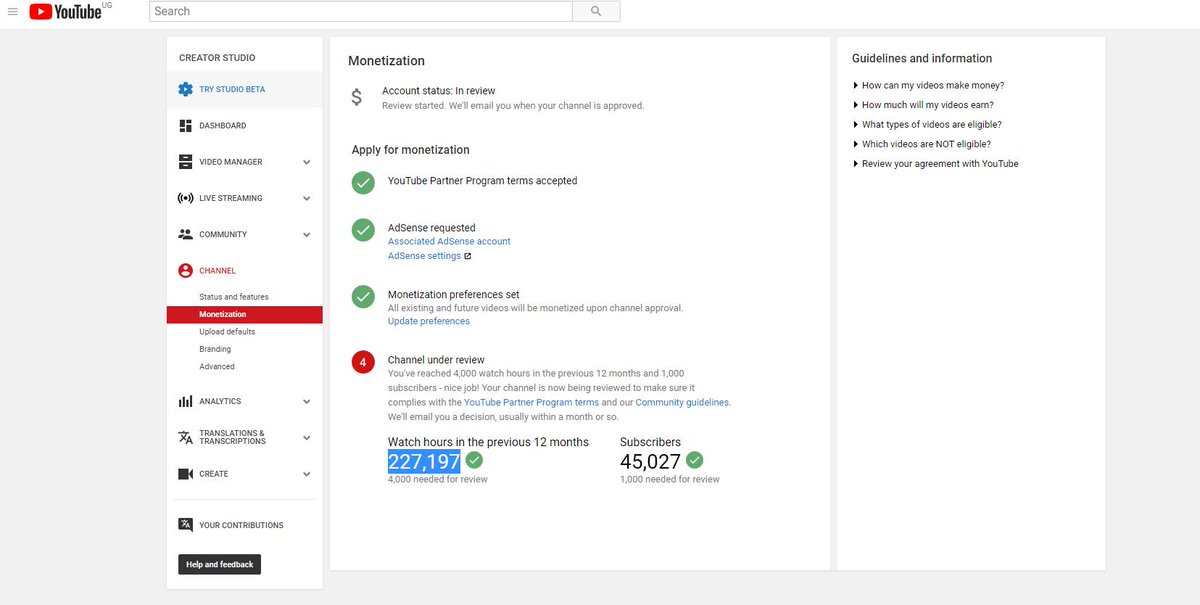The height and width of the screenshot is (605, 1200).
Task: Click green check beside Monetization preferences set
Action: pos(363,296)
